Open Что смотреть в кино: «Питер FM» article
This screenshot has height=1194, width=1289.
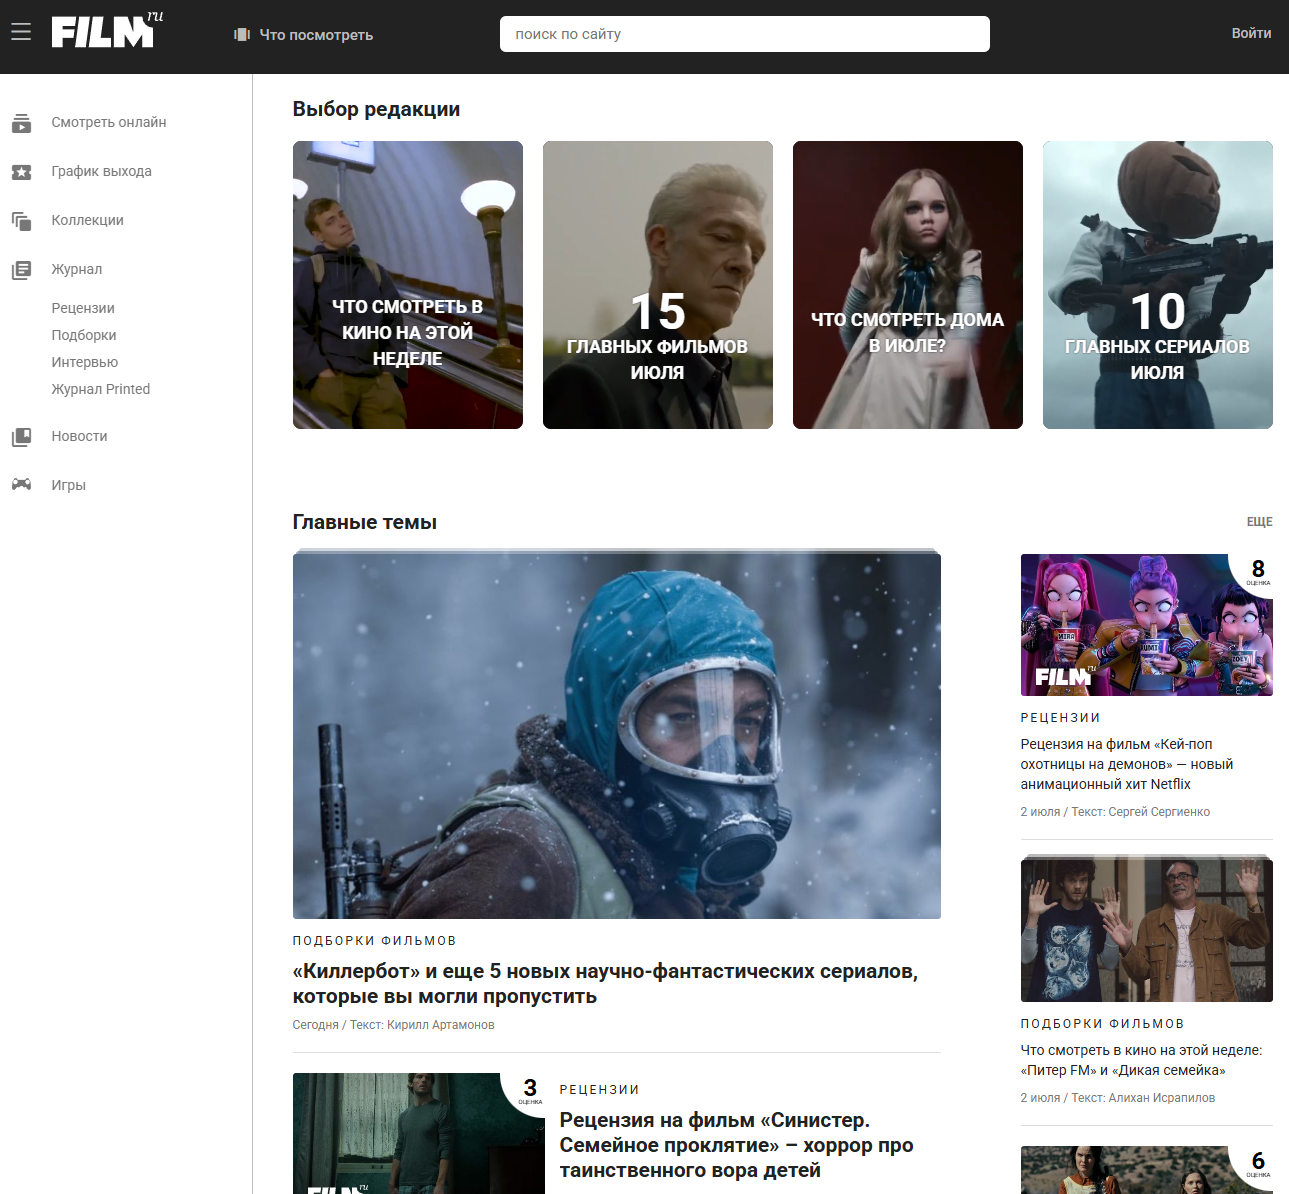1141,1060
